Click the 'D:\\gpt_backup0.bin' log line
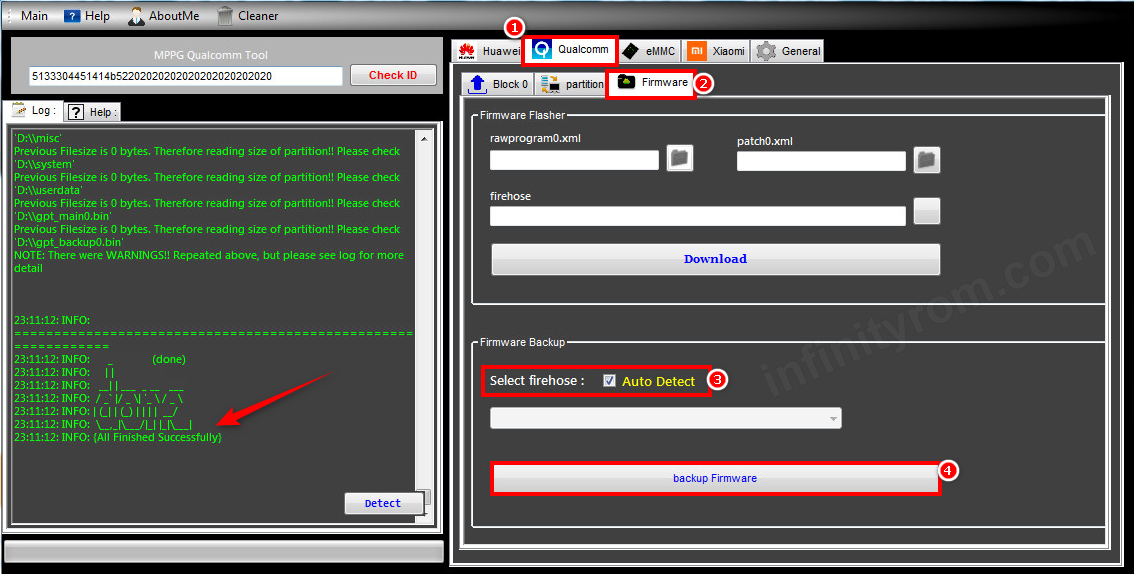Image resolution: width=1134 pixels, height=574 pixels. coord(69,242)
